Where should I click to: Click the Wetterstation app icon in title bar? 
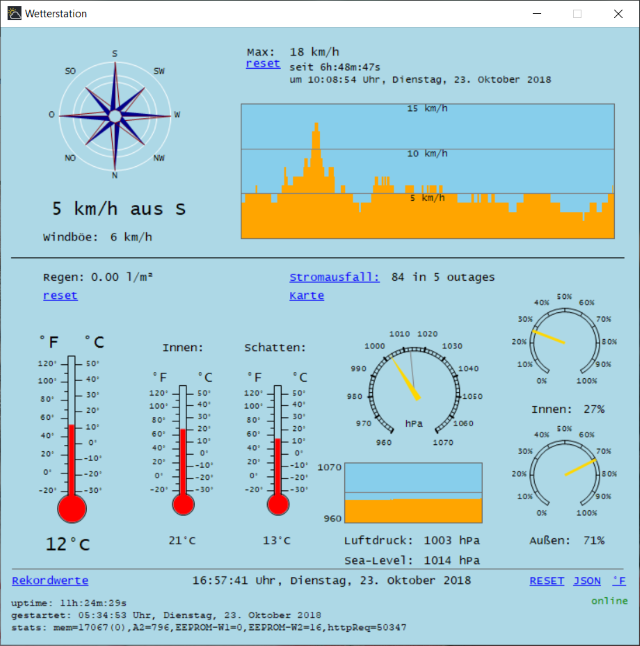pyautogui.click(x=12, y=14)
